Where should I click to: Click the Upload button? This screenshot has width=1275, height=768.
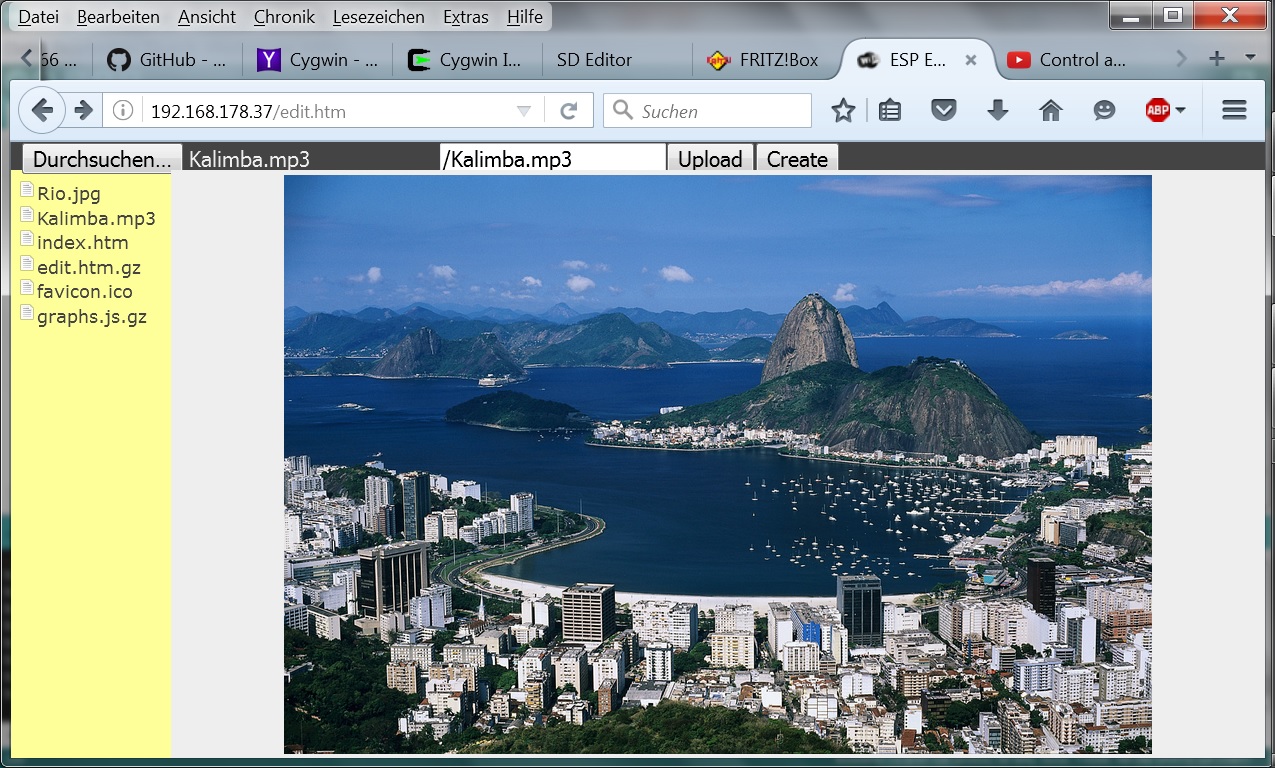coord(710,159)
